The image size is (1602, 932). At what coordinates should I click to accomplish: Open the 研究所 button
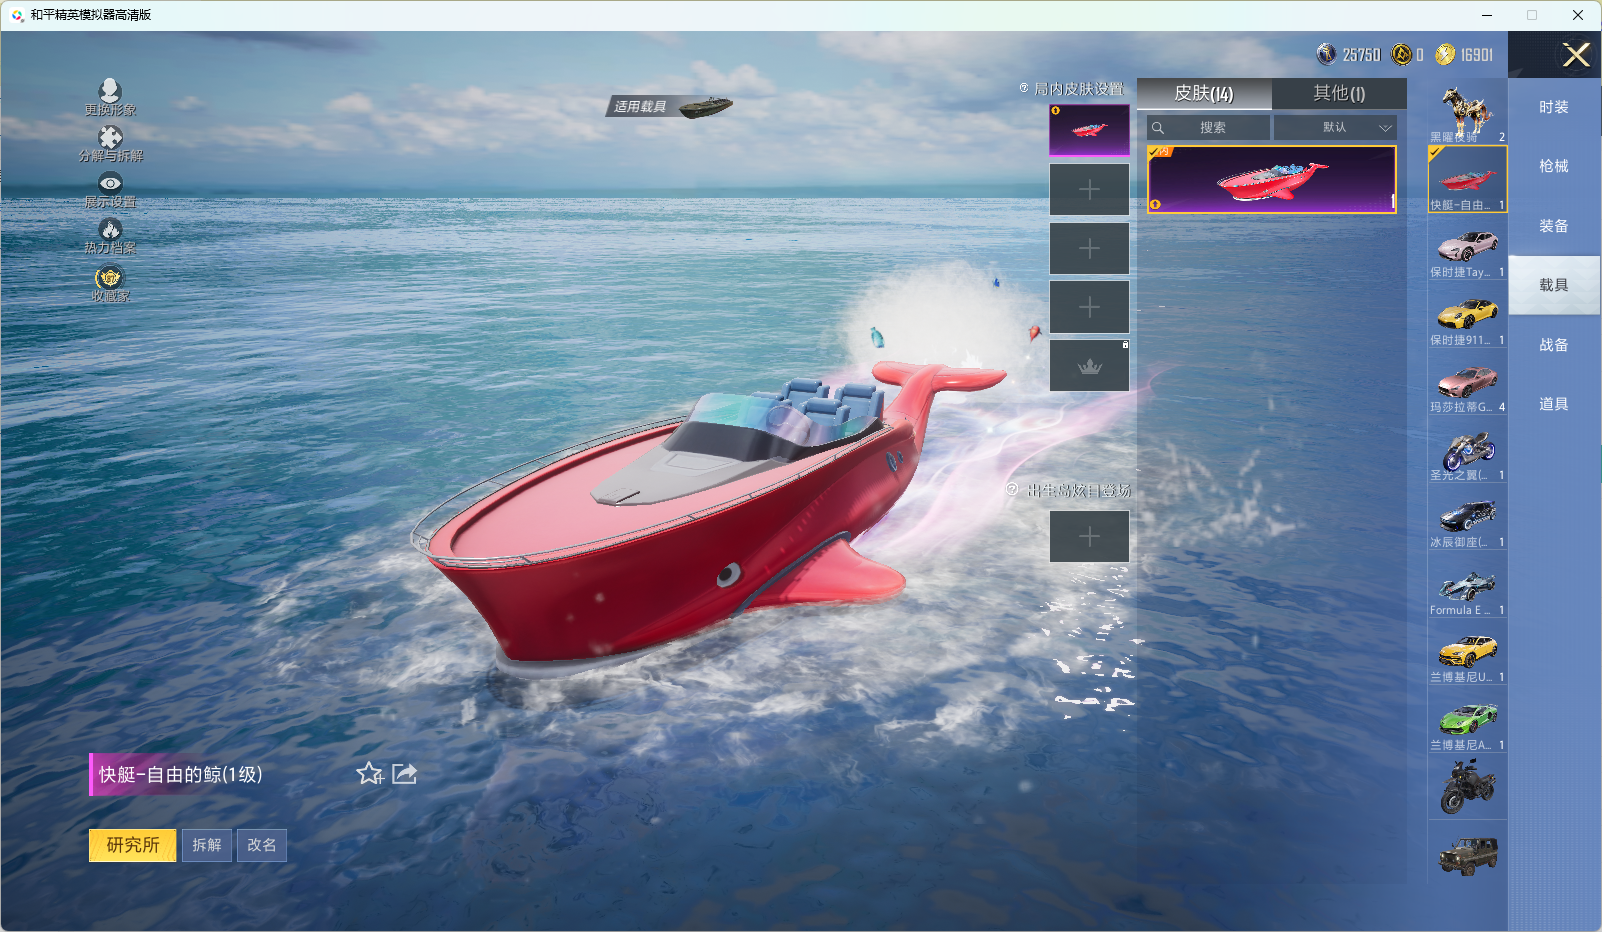click(133, 845)
